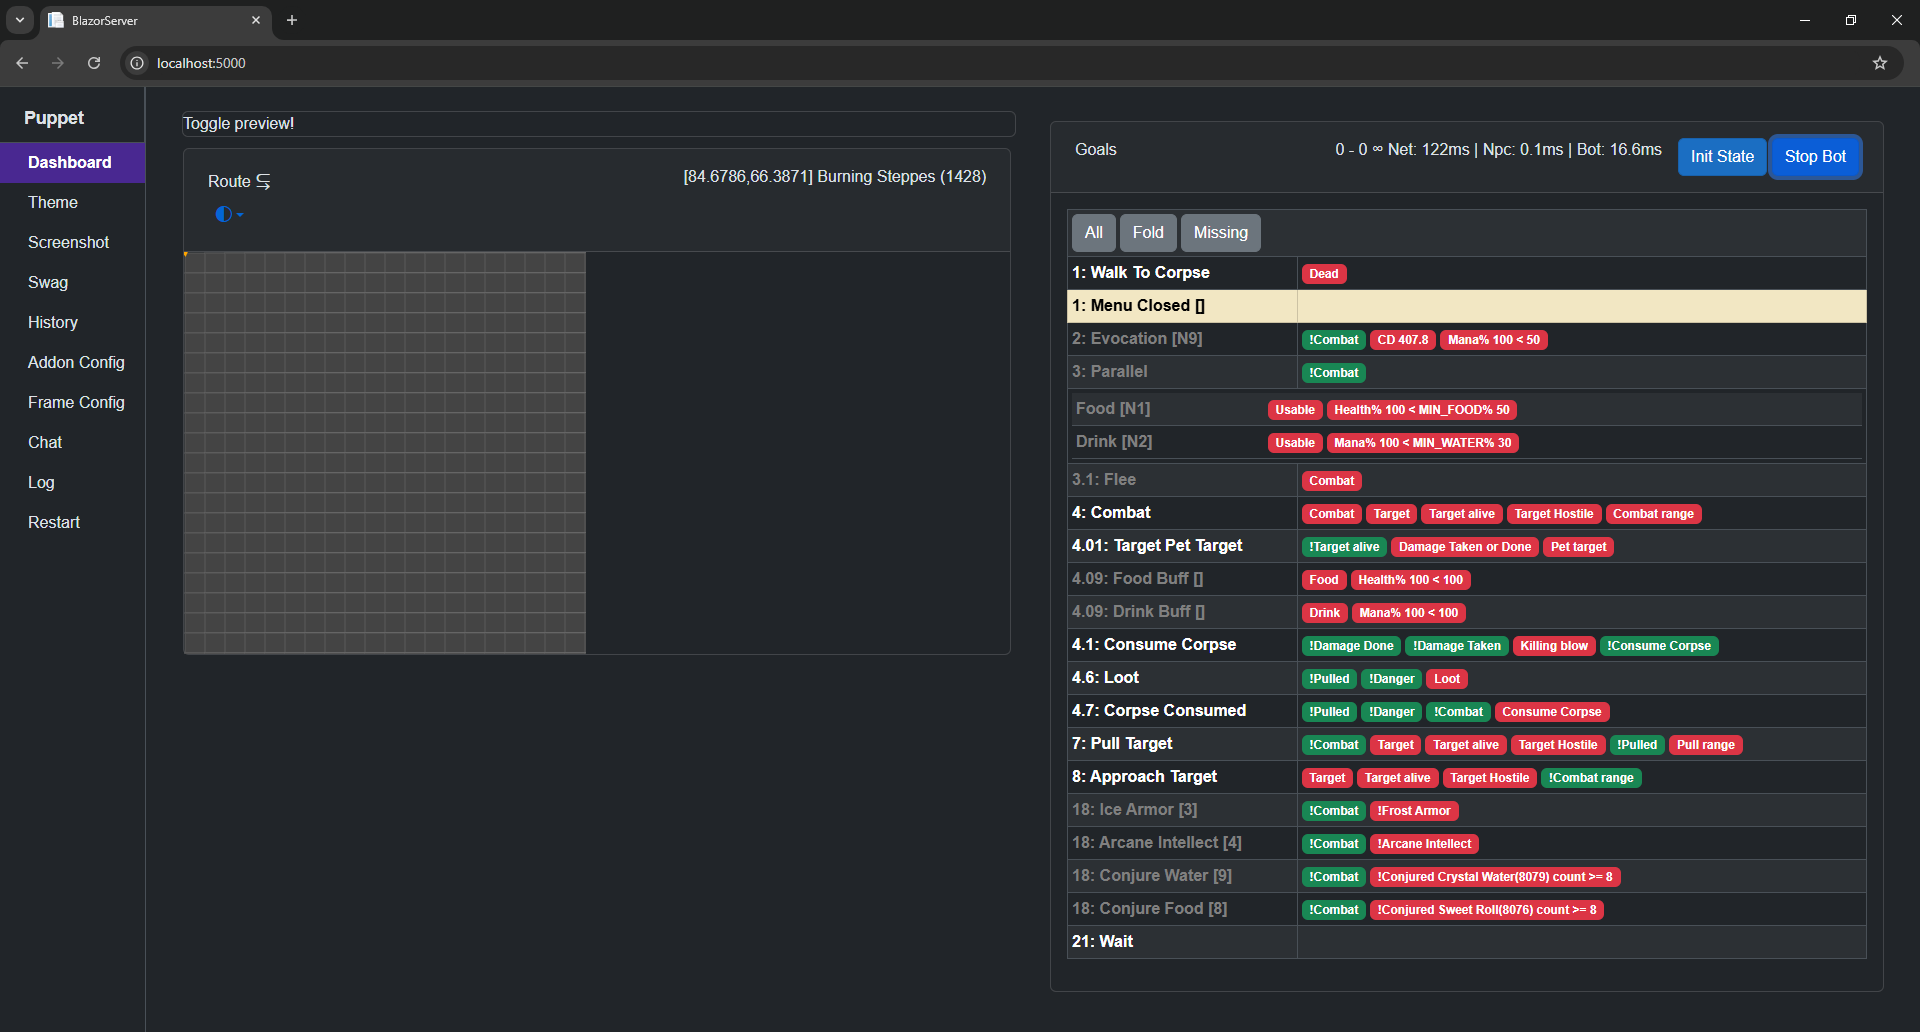Screen dimensions: 1920x1032
Task: Open the History page
Action: click(x=72, y=322)
